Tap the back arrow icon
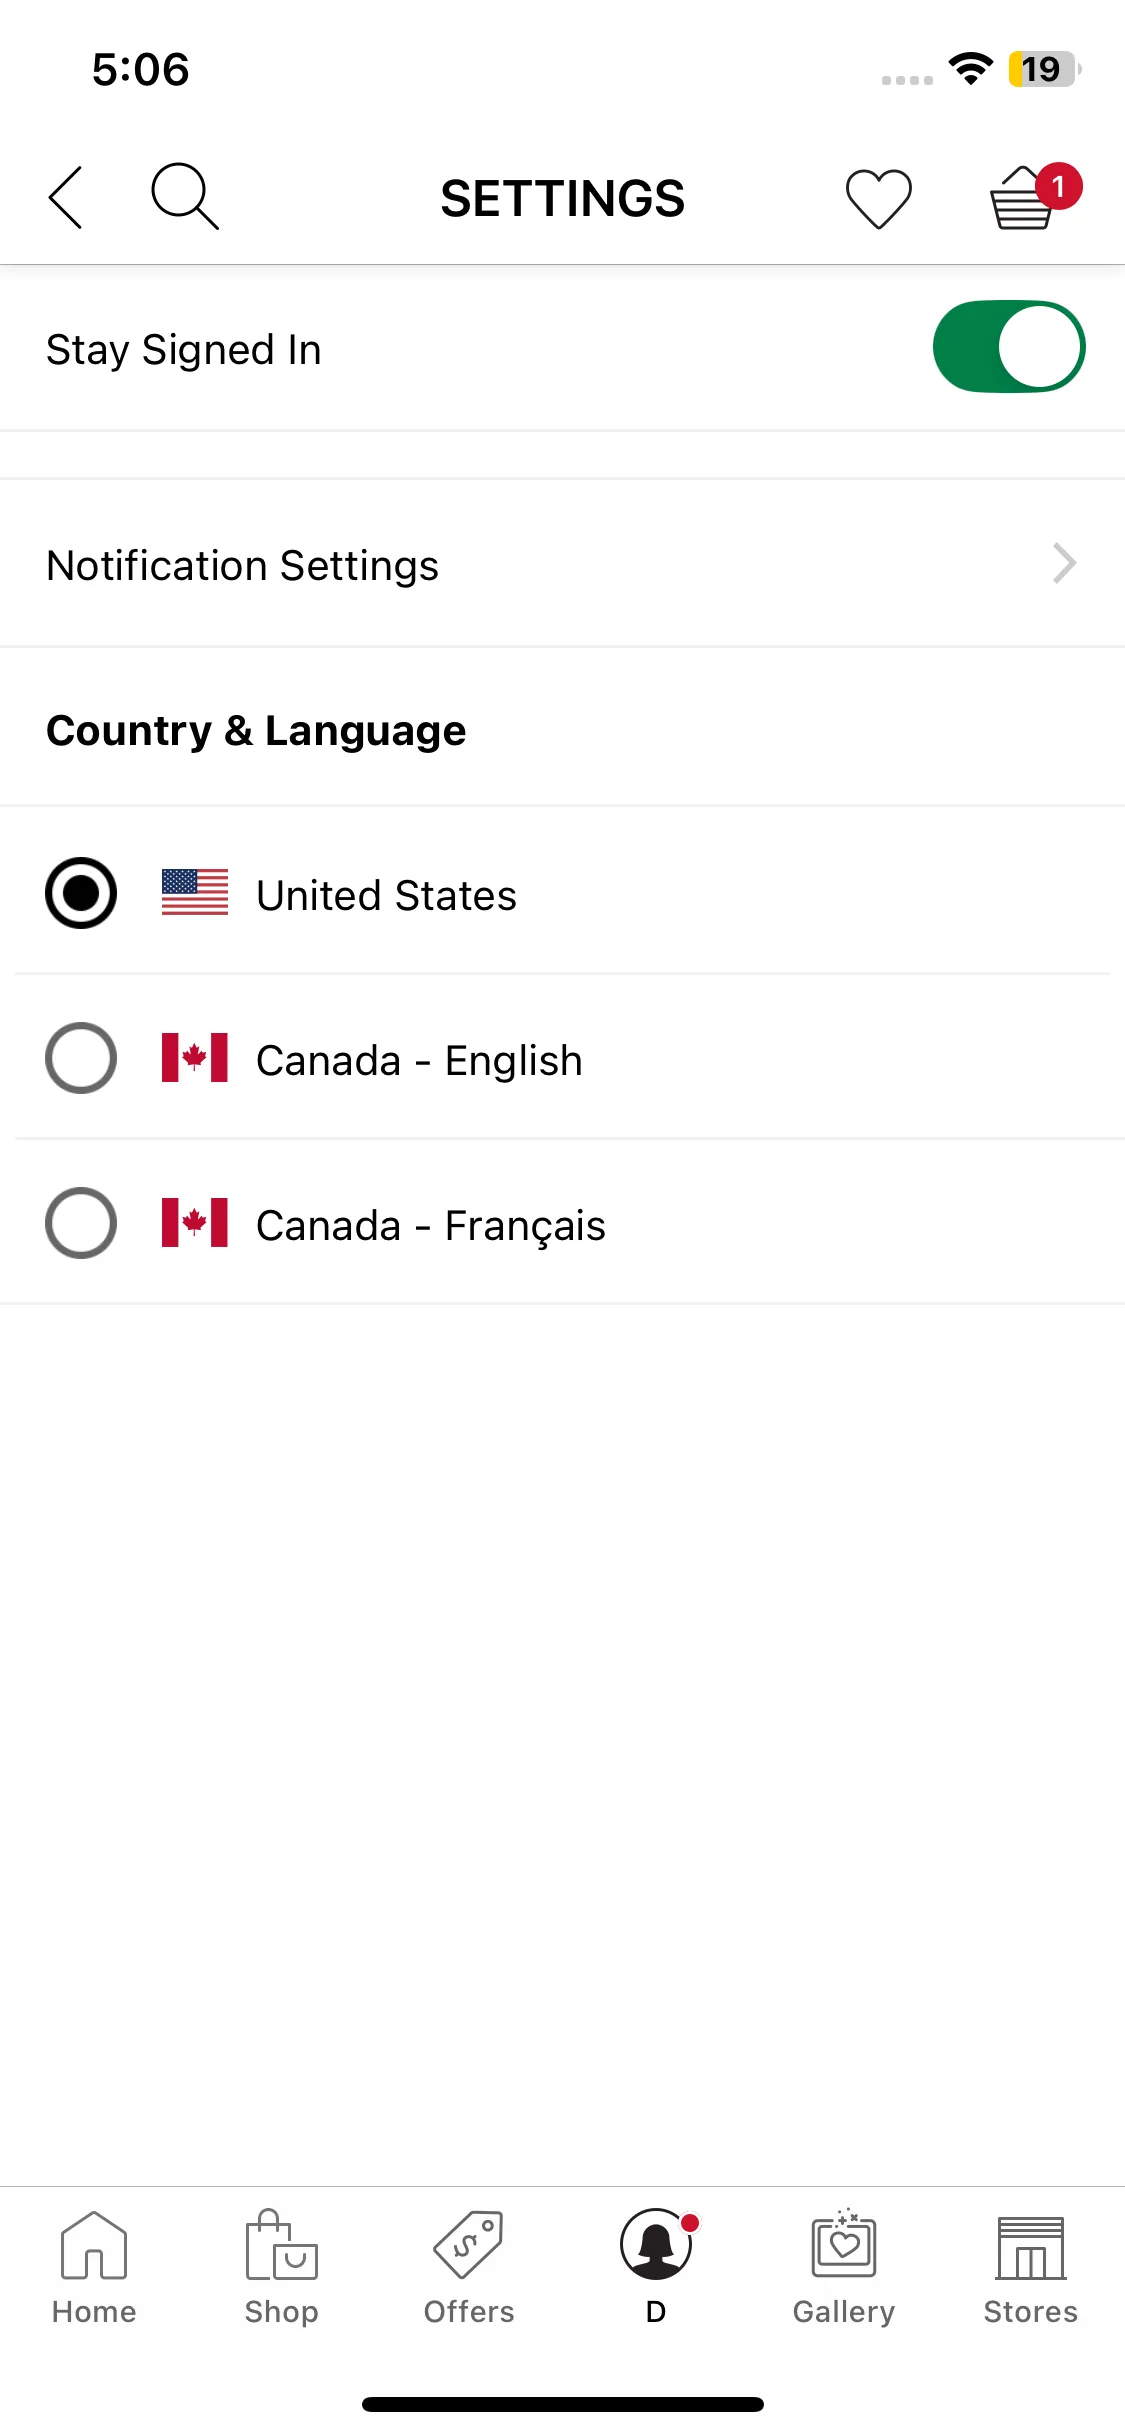 click(65, 198)
